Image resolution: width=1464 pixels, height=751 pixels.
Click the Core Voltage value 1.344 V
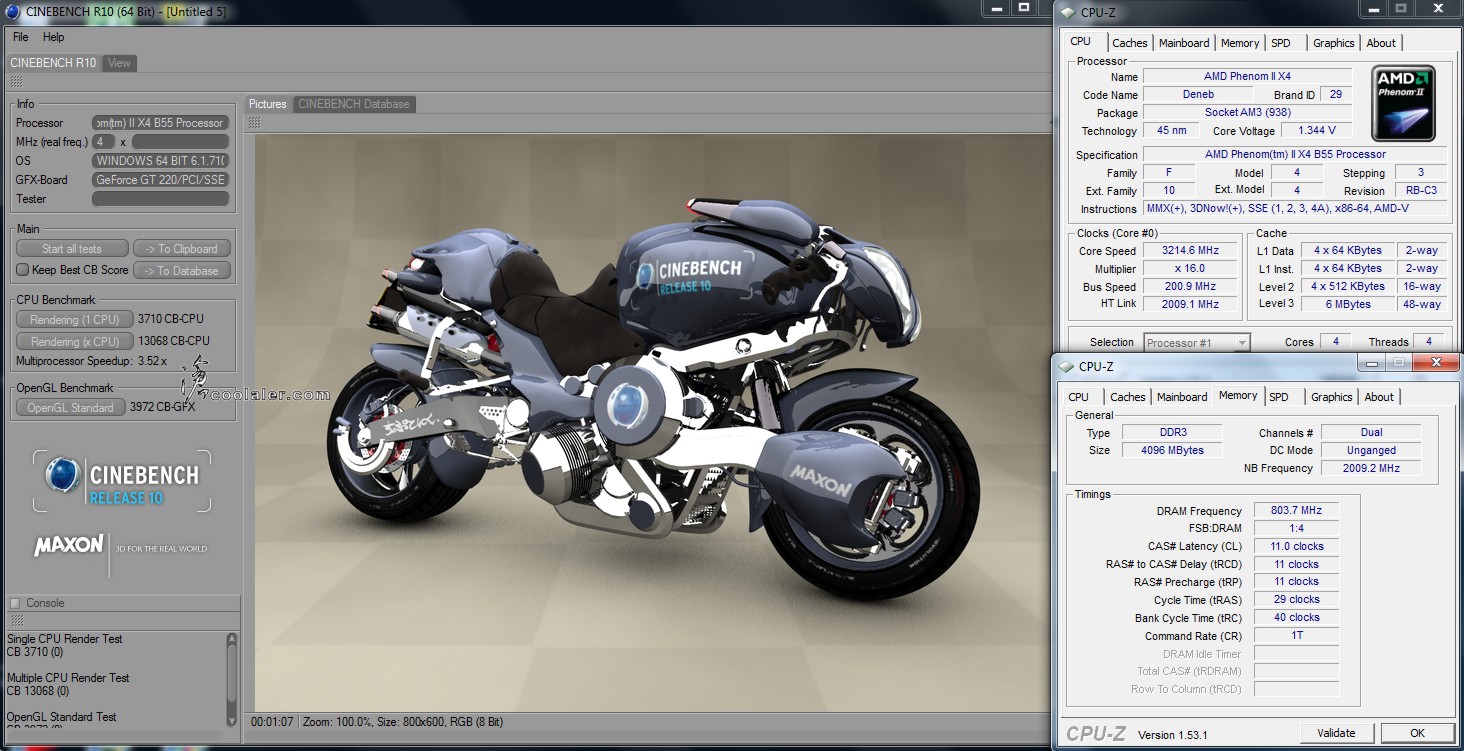1316,131
